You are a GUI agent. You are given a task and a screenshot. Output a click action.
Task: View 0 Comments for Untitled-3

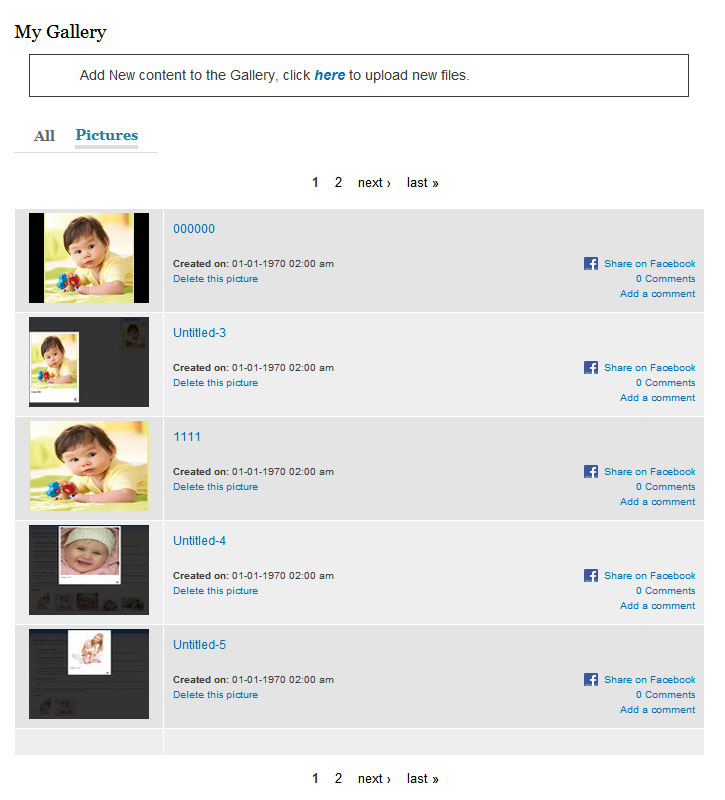click(x=665, y=383)
